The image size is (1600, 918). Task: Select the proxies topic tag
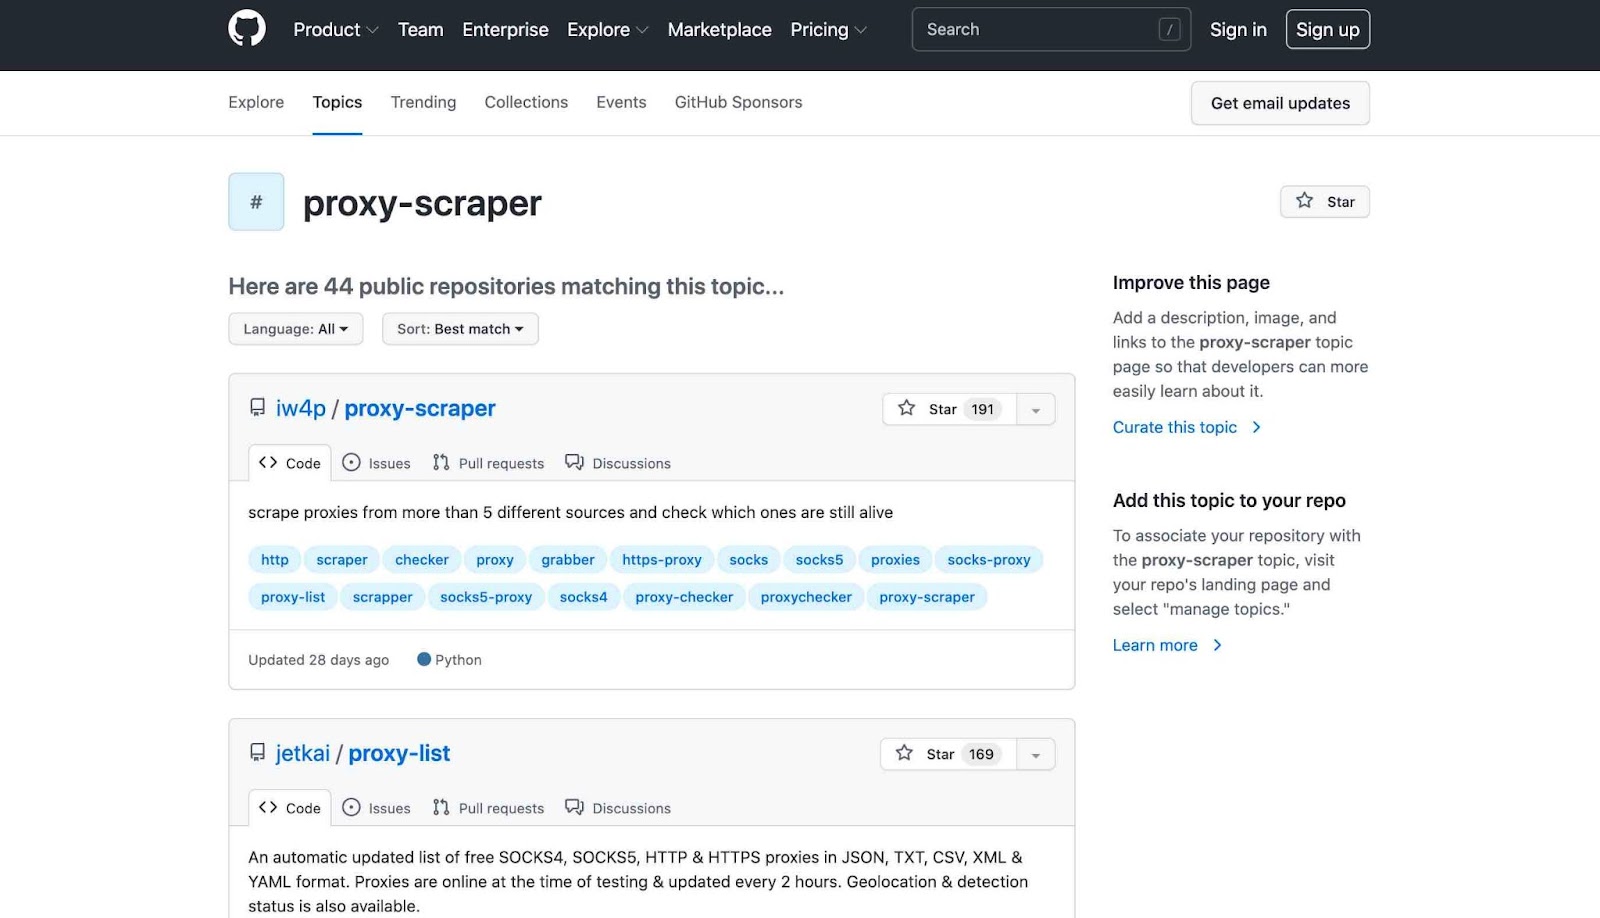tap(895, 560)
